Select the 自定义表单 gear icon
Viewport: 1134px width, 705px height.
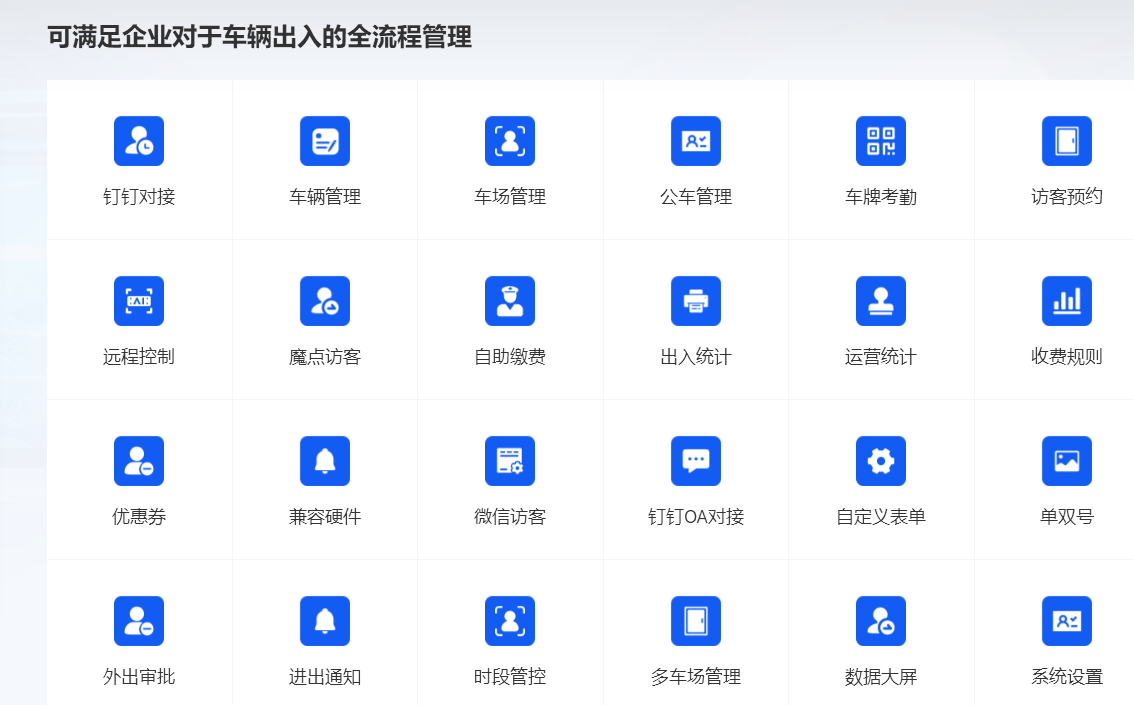pos(881,461)
